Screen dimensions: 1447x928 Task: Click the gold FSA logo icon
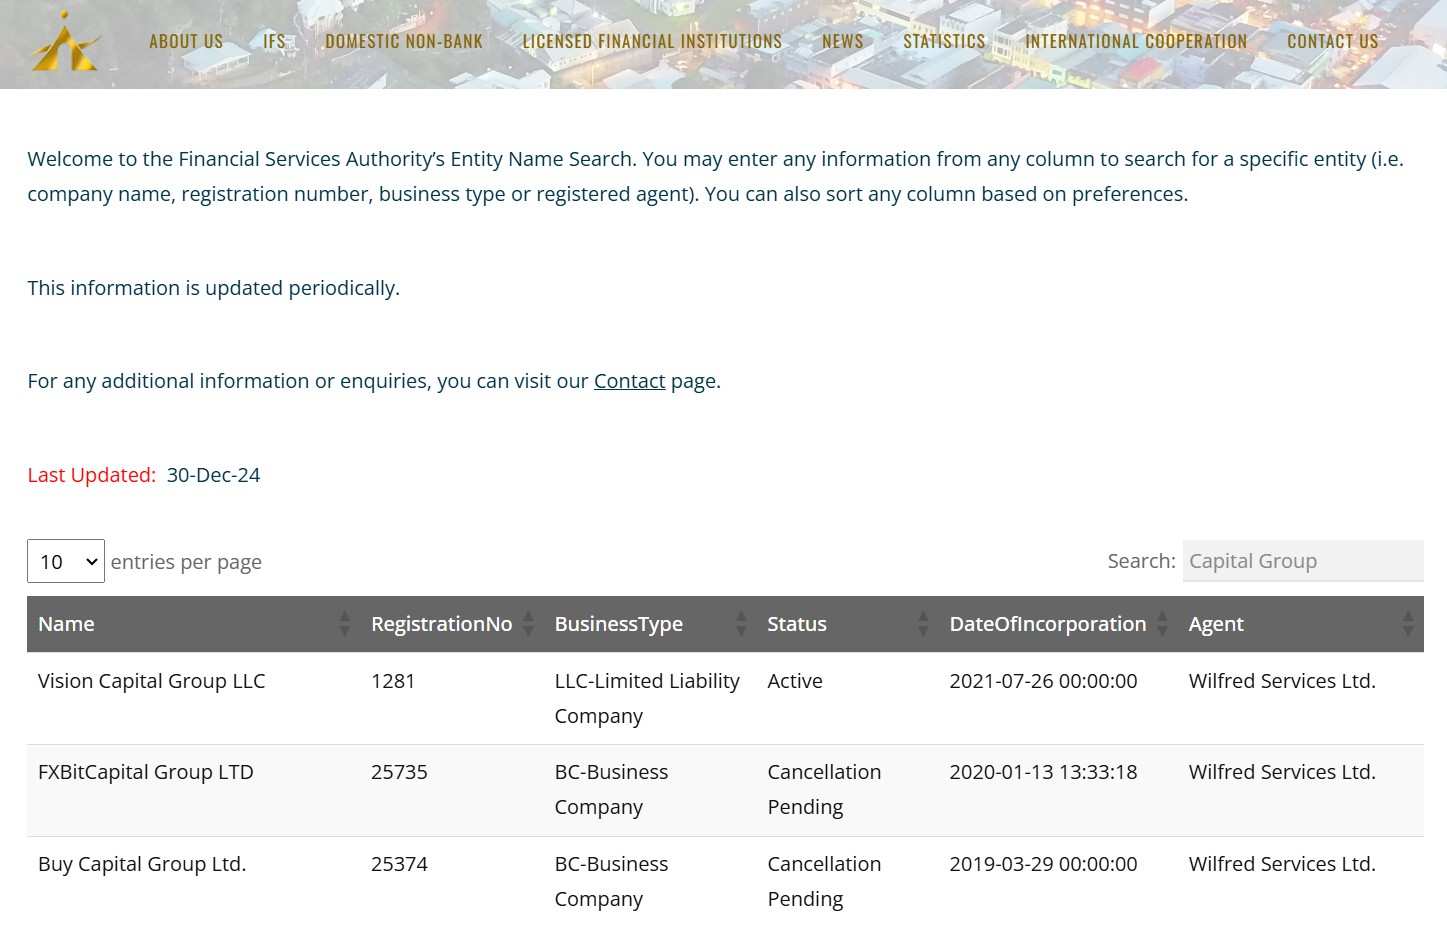tap(65, 43)
